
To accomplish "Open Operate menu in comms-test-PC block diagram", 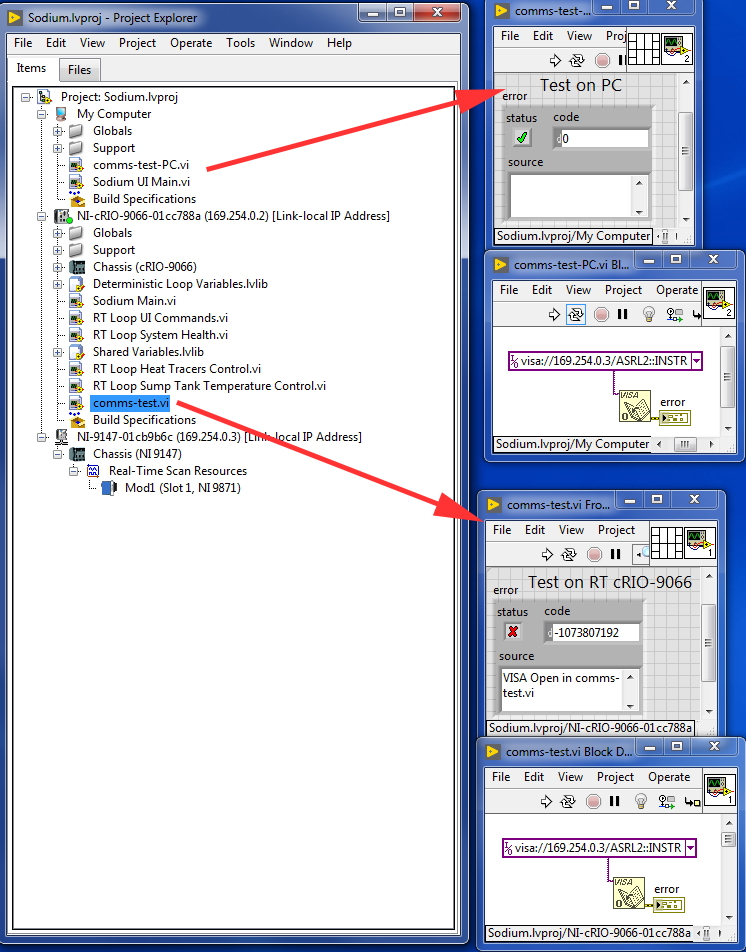I will [x=677, y=290].
